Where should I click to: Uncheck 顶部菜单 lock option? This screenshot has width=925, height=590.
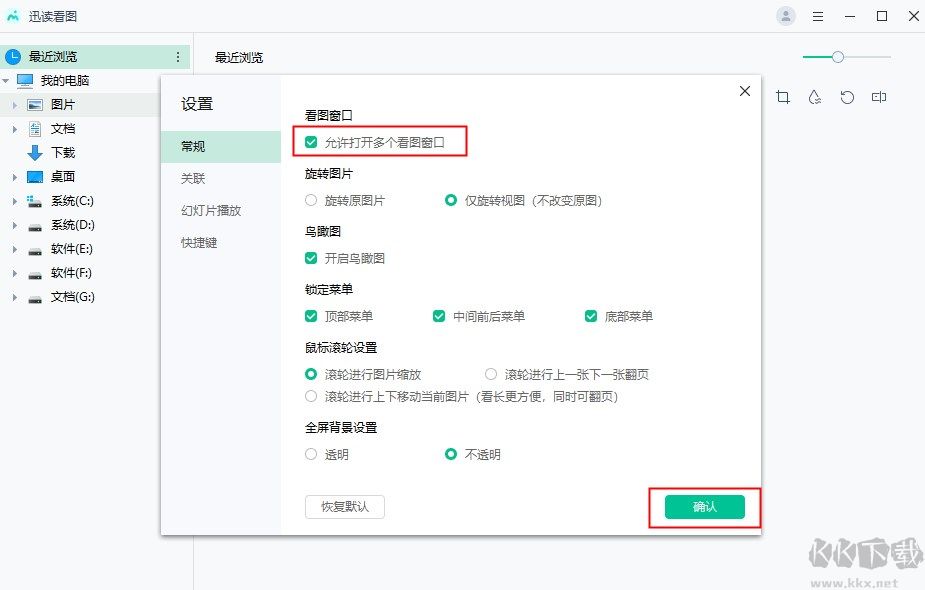(x=311, y=315)
